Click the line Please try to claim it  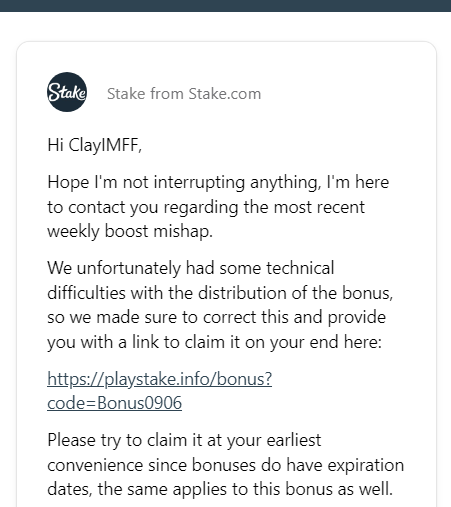[184, 440]
